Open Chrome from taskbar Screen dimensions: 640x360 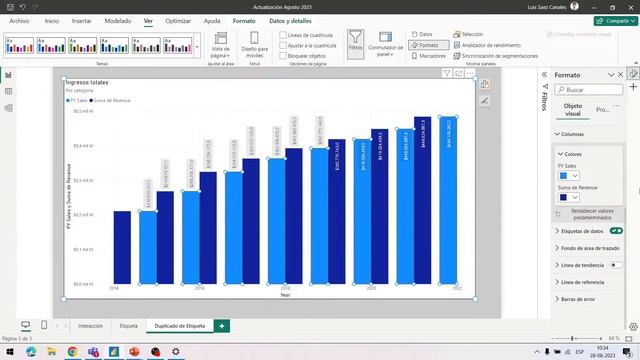pos(72,351)
